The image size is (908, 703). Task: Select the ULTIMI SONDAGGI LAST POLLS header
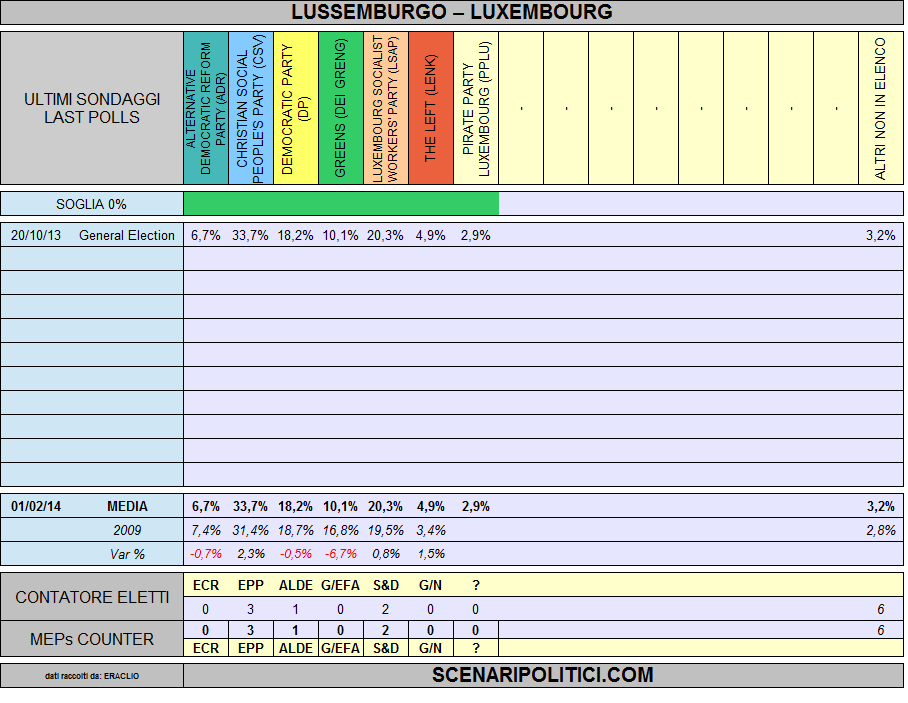(92, 108)
